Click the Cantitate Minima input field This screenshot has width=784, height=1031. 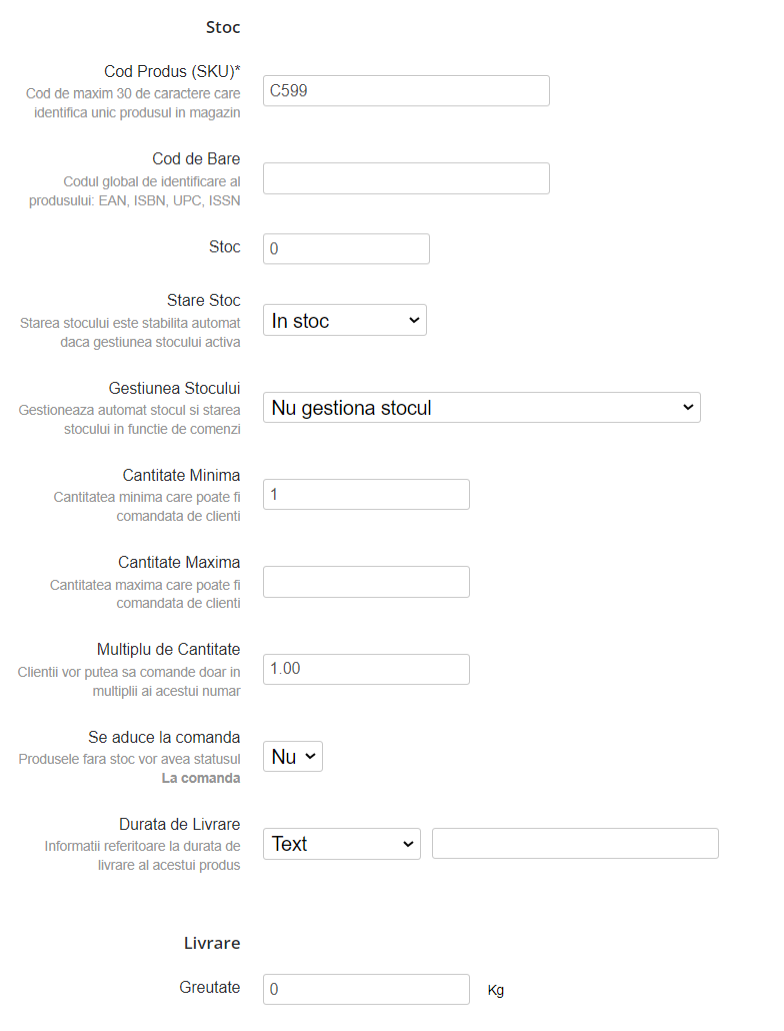(366, 495)
